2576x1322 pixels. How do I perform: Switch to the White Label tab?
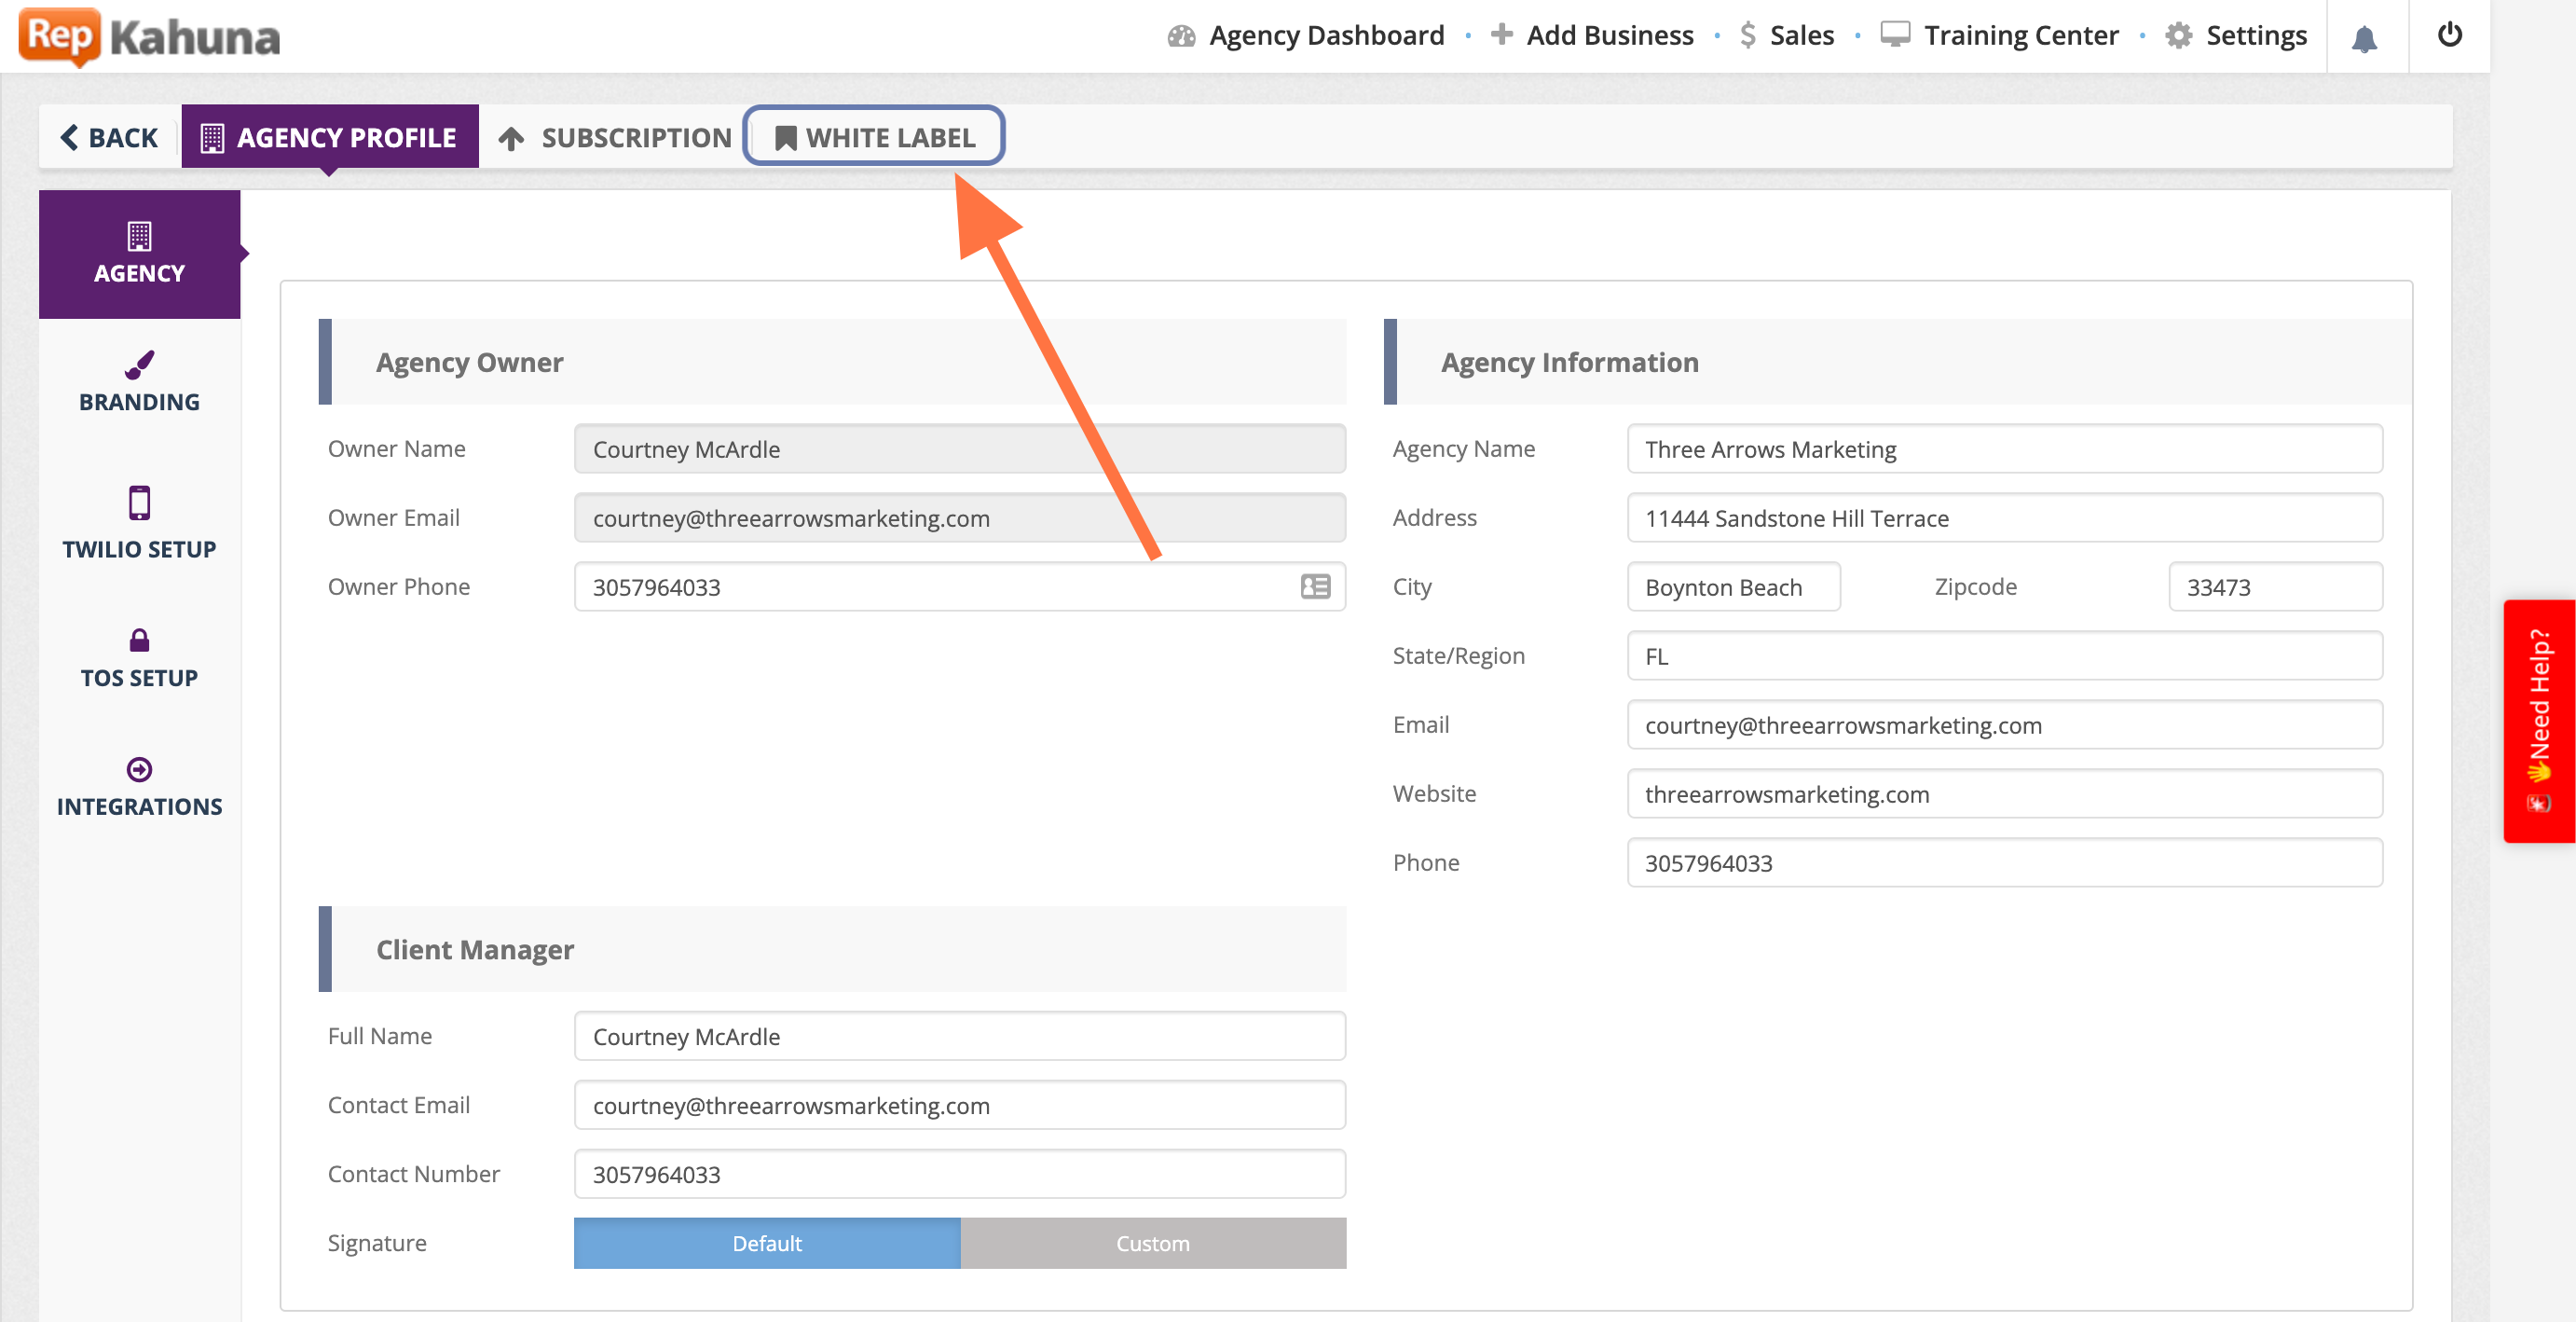coord(874,137)
